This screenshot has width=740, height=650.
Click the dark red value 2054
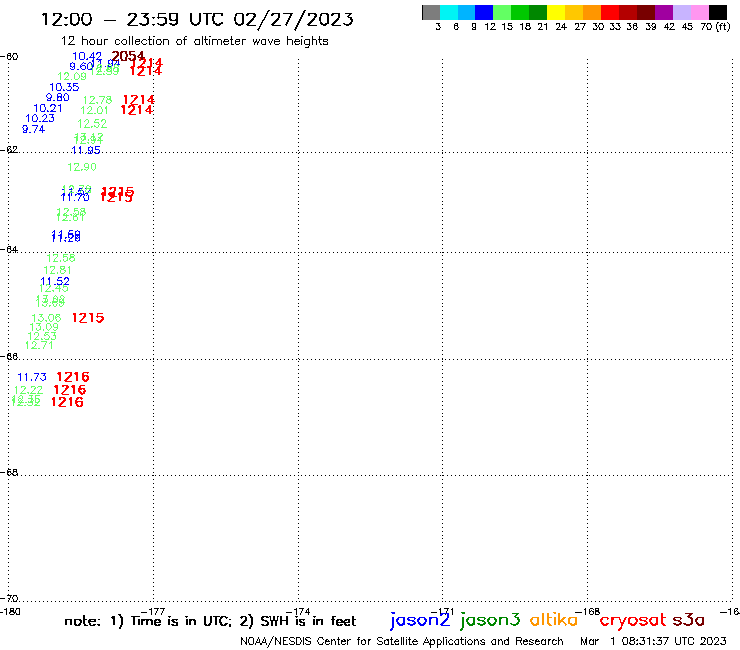coord(128,56)
